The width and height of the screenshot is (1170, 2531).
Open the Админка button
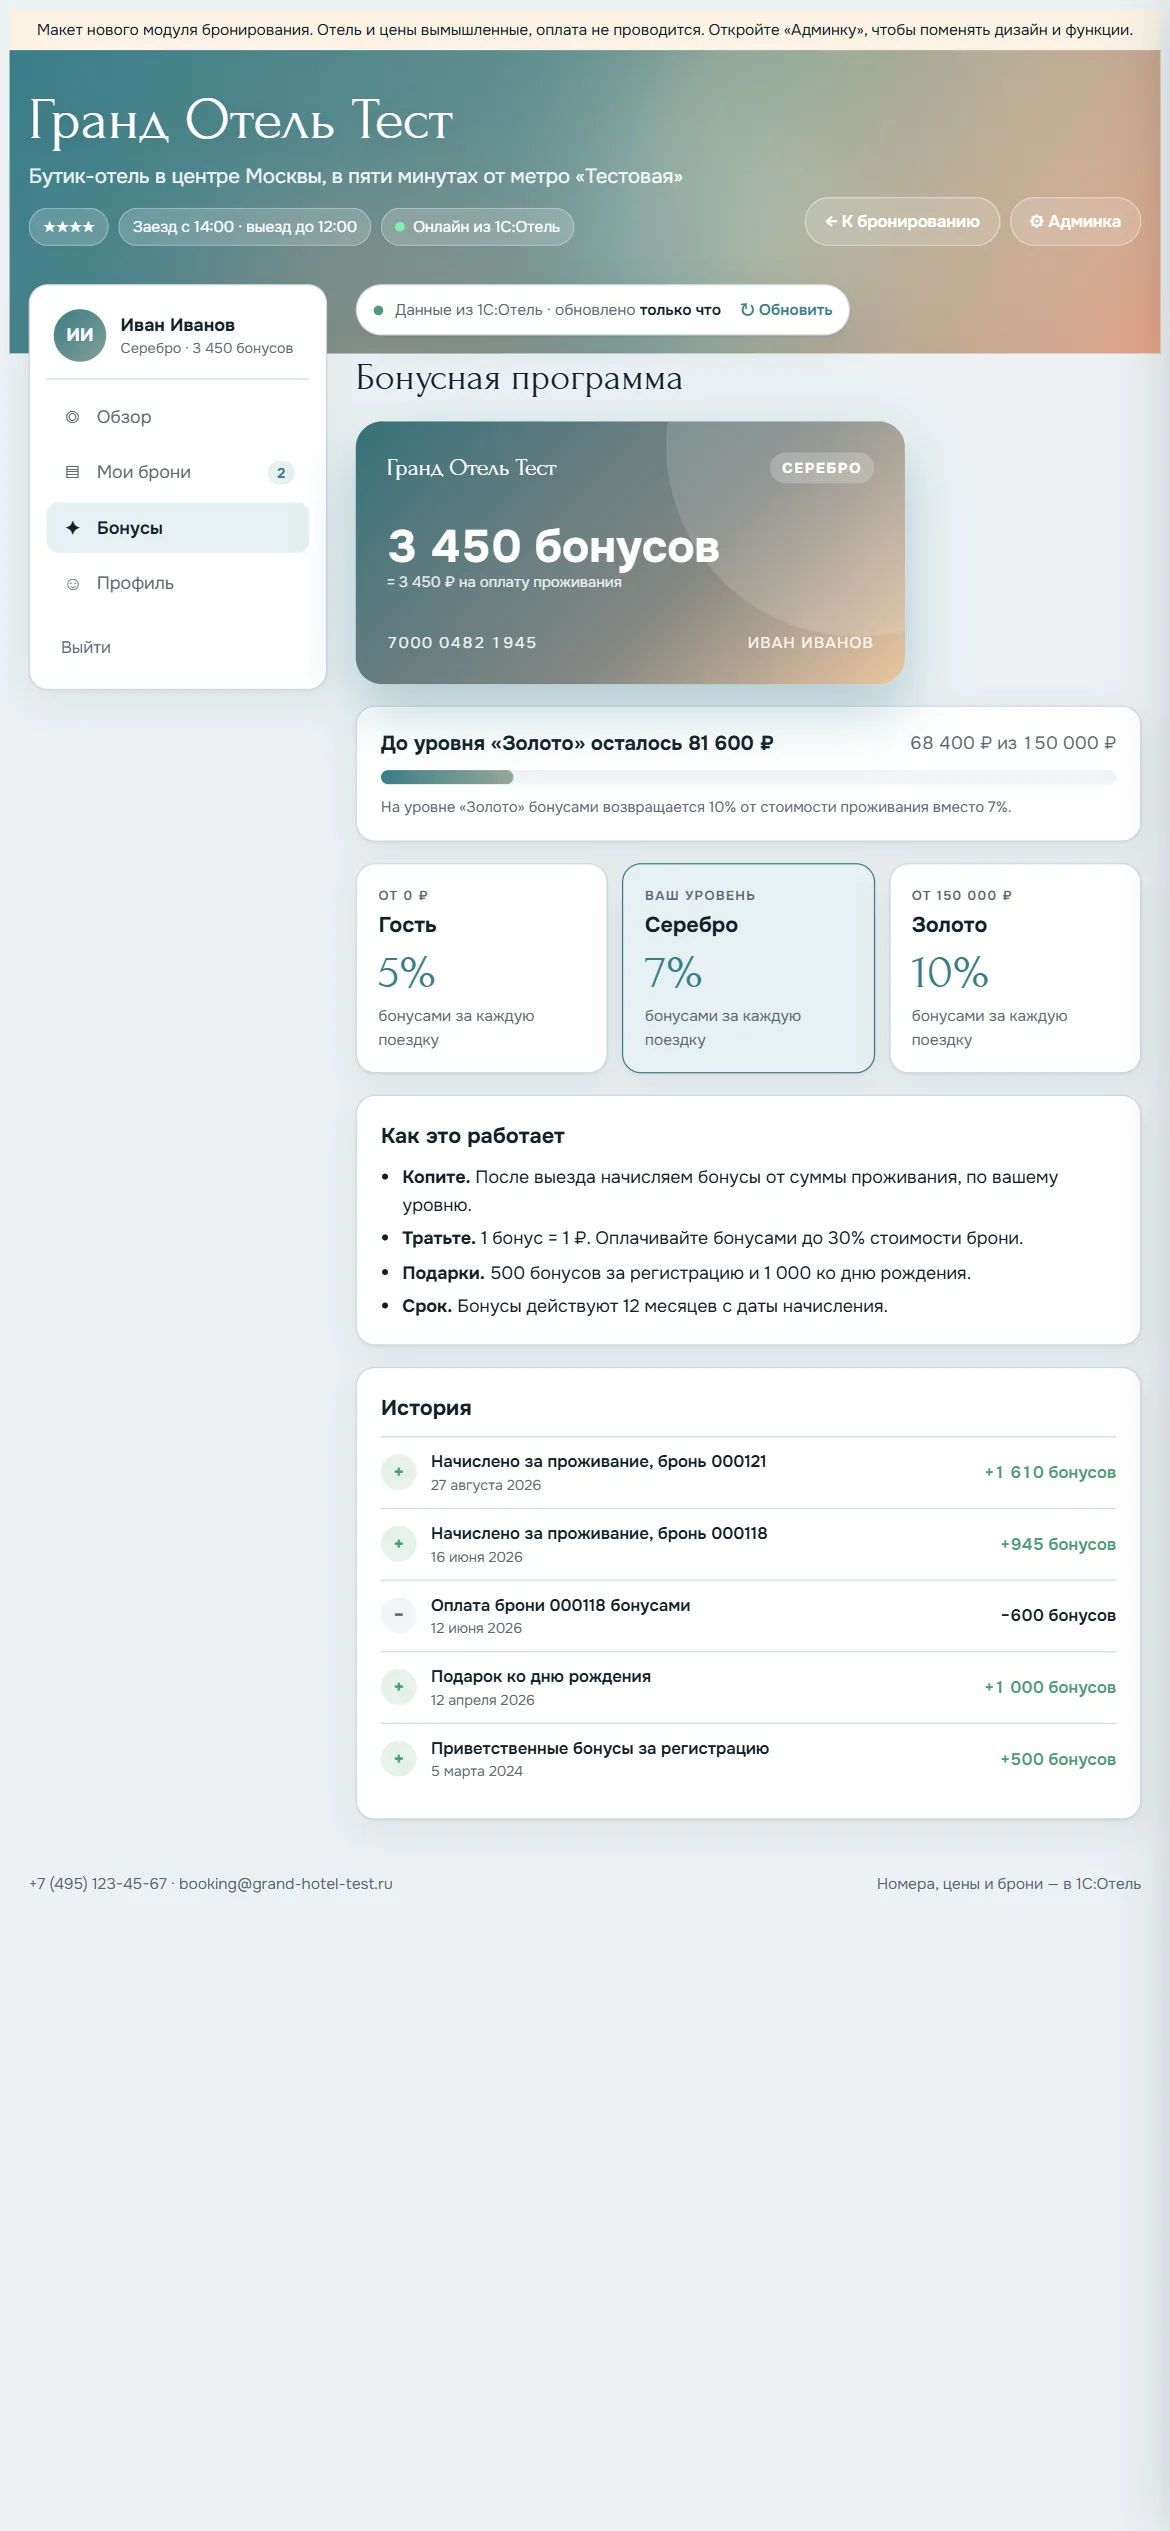click(x=1075, y=221)
